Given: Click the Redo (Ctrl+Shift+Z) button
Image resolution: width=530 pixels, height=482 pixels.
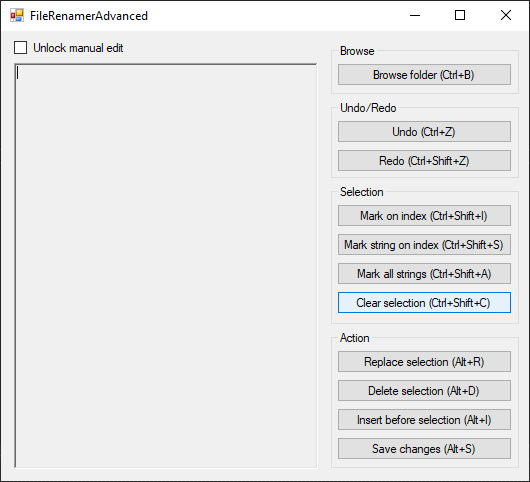Looking at the screenshot, I should (x=424, y=161).
